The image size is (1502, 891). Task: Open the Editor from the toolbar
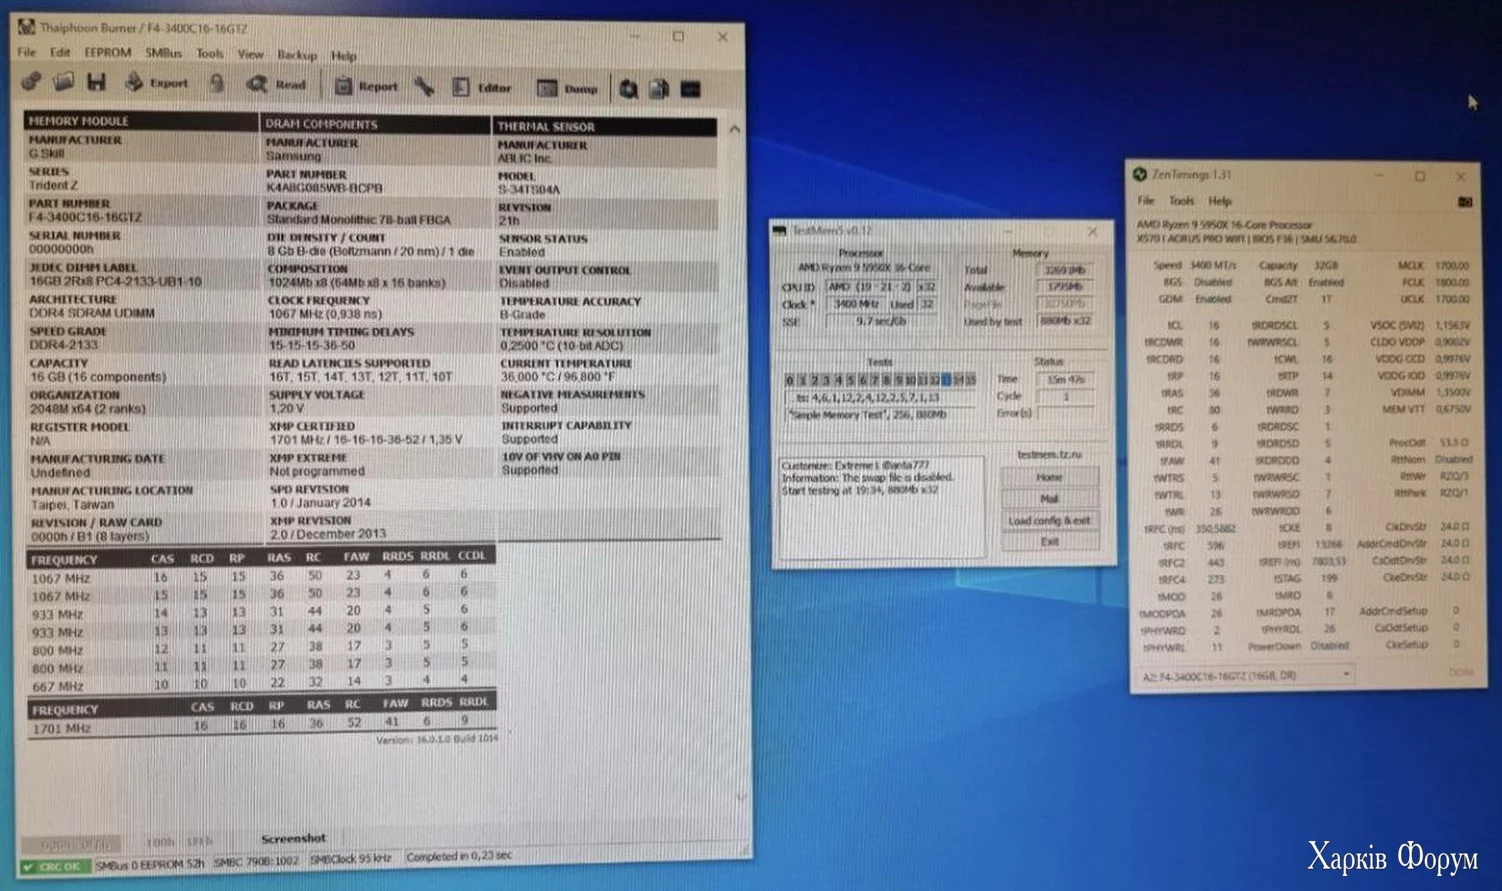481,88
